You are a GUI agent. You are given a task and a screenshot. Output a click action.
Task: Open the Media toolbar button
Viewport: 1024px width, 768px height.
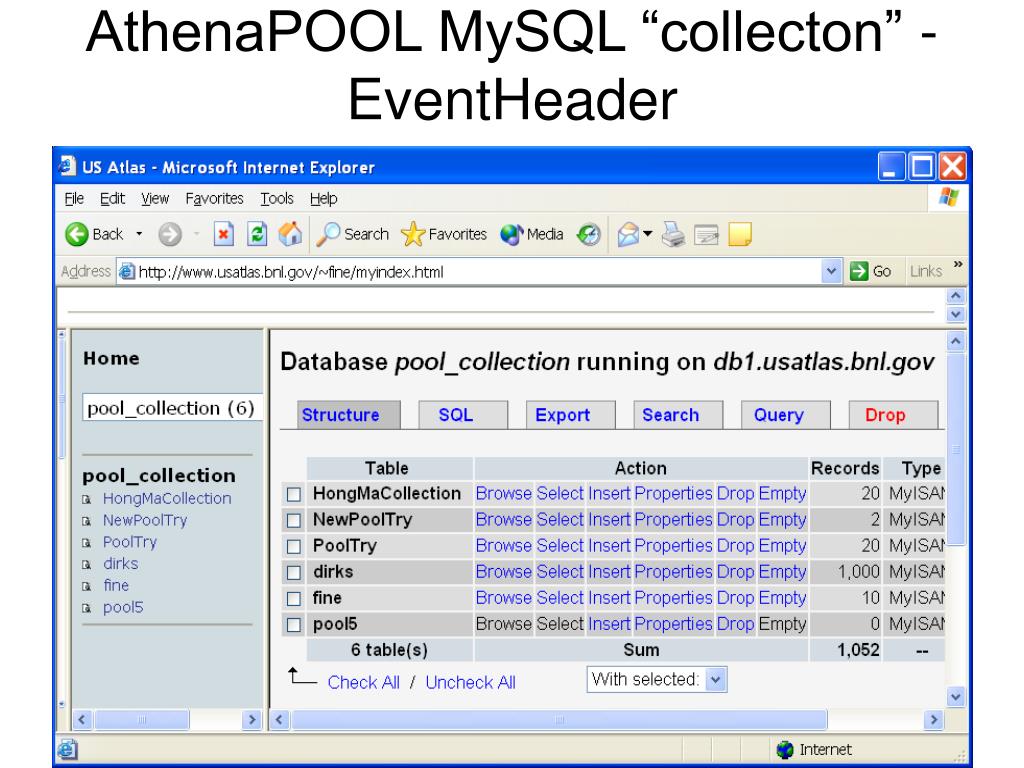point(532,234)
